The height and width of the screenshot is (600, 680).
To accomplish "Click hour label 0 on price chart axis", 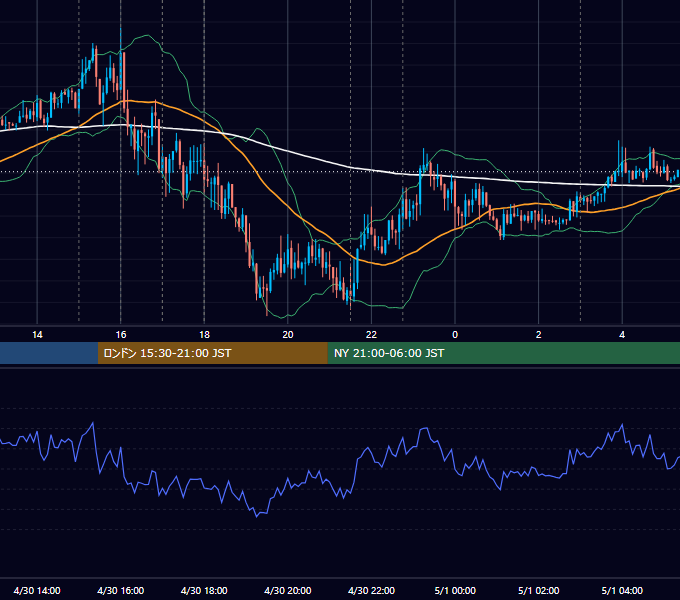I will click(455, 335).
